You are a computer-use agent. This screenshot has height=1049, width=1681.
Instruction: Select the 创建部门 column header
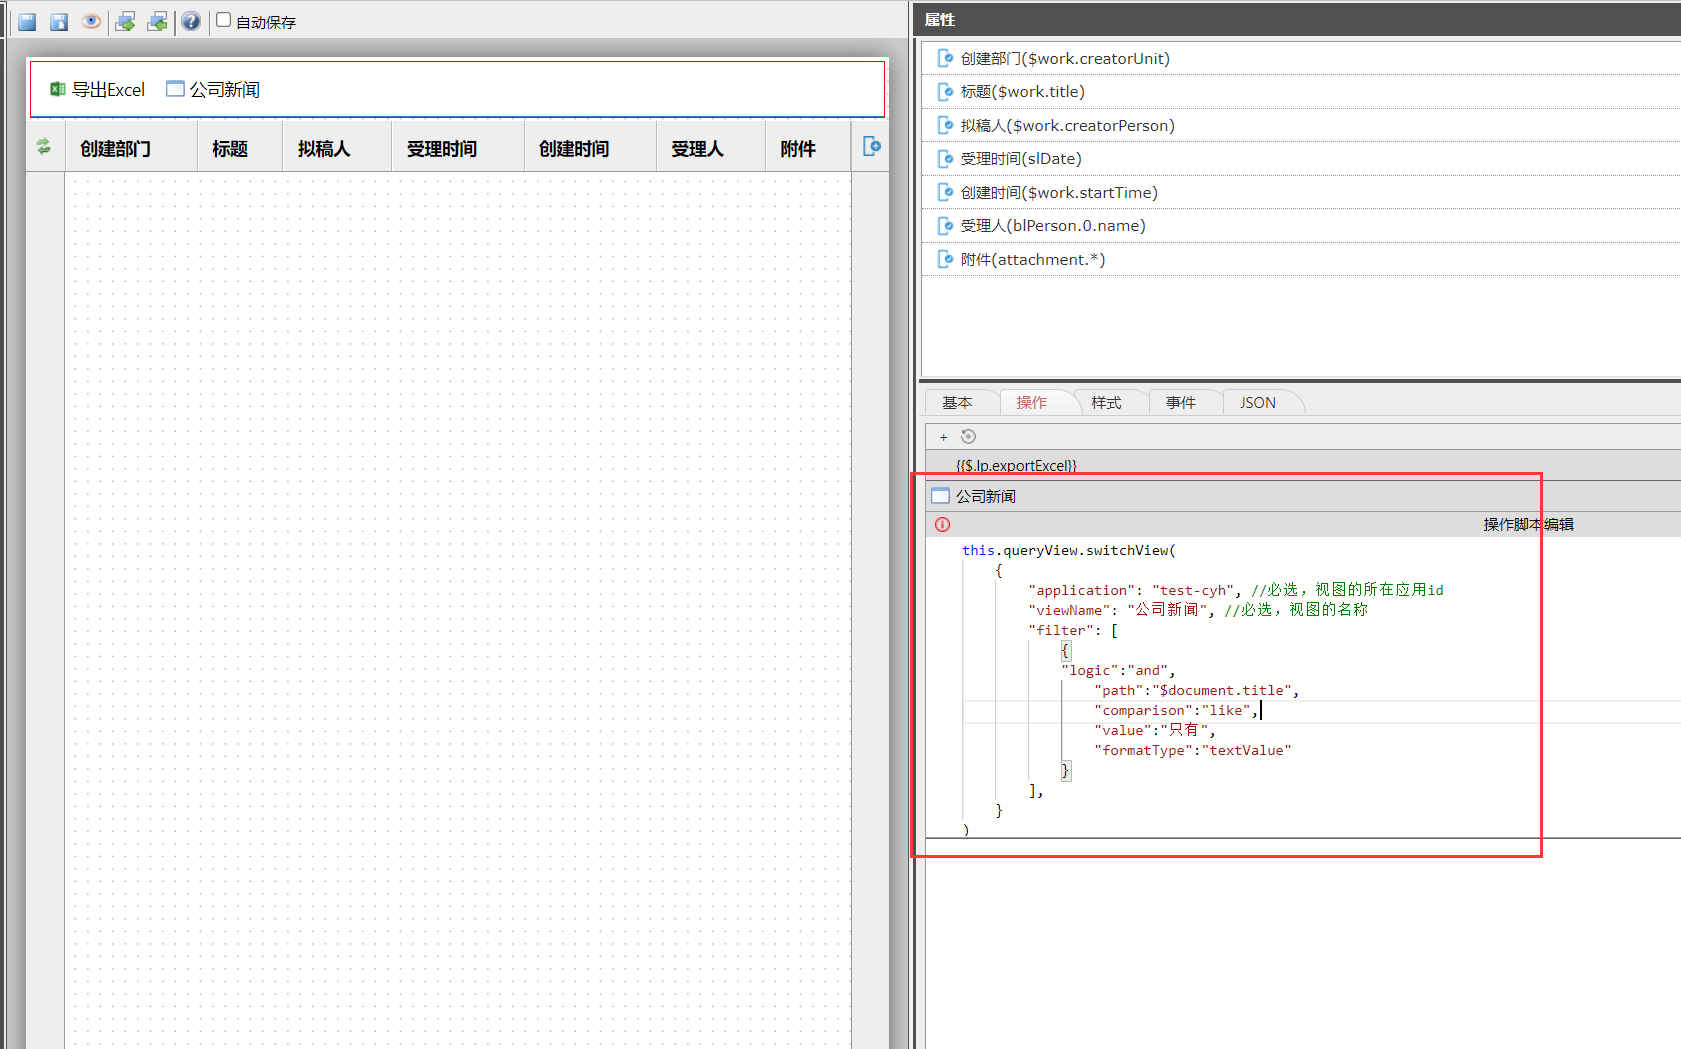(x=116, y=149)
